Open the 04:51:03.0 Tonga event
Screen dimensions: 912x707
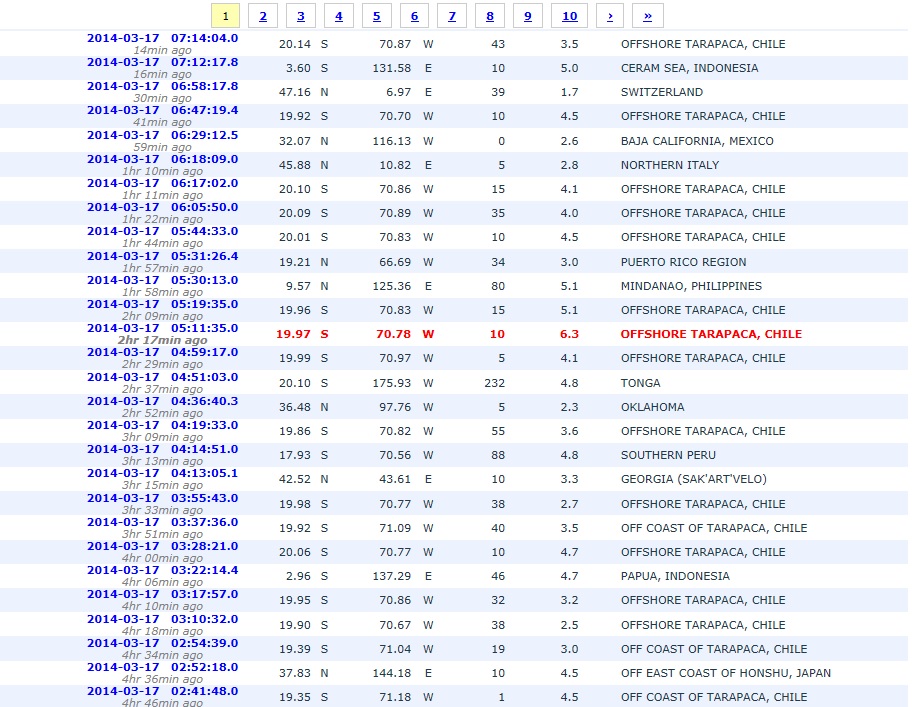[162, 377]
